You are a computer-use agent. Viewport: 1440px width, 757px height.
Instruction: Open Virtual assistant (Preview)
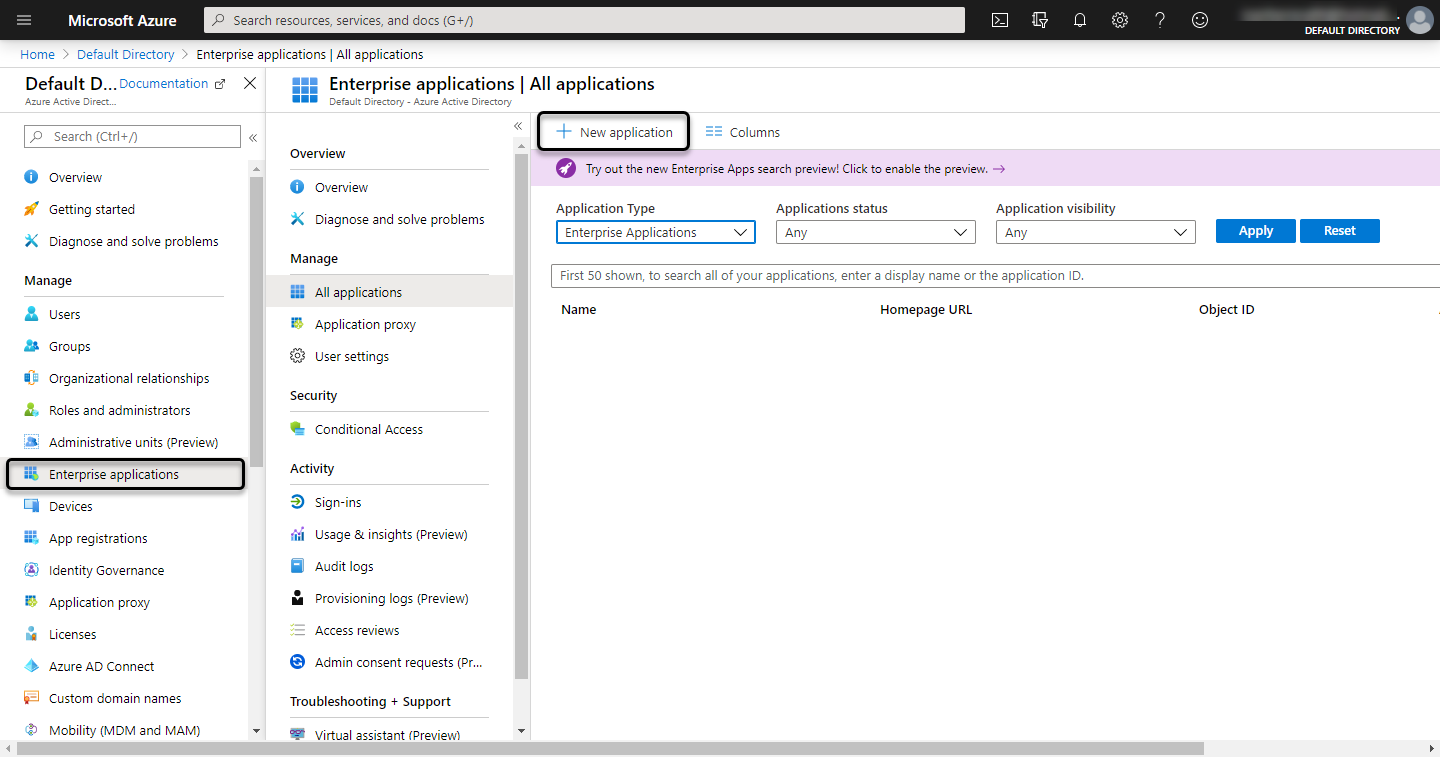click(x=390, y=734)
